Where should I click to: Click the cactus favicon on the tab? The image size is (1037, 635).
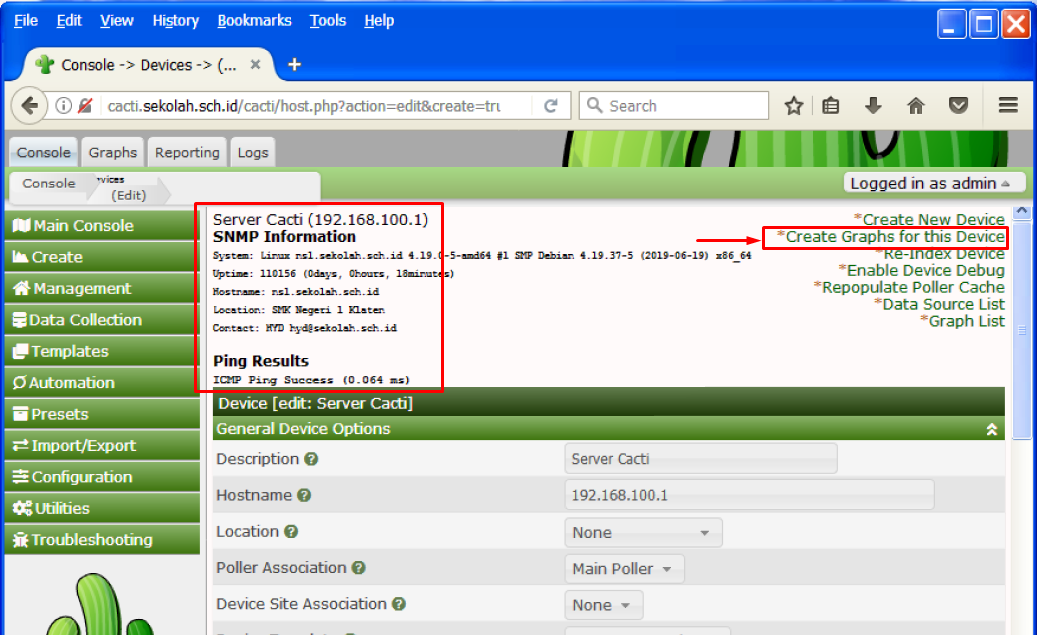tap(45, 64)
